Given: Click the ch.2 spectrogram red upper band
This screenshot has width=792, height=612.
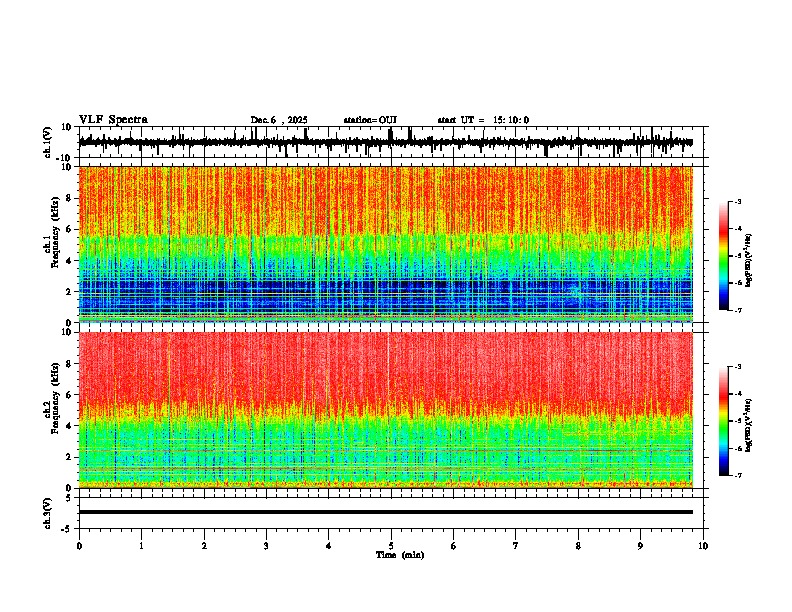Looking at the screenshot, I should point(385,369).
